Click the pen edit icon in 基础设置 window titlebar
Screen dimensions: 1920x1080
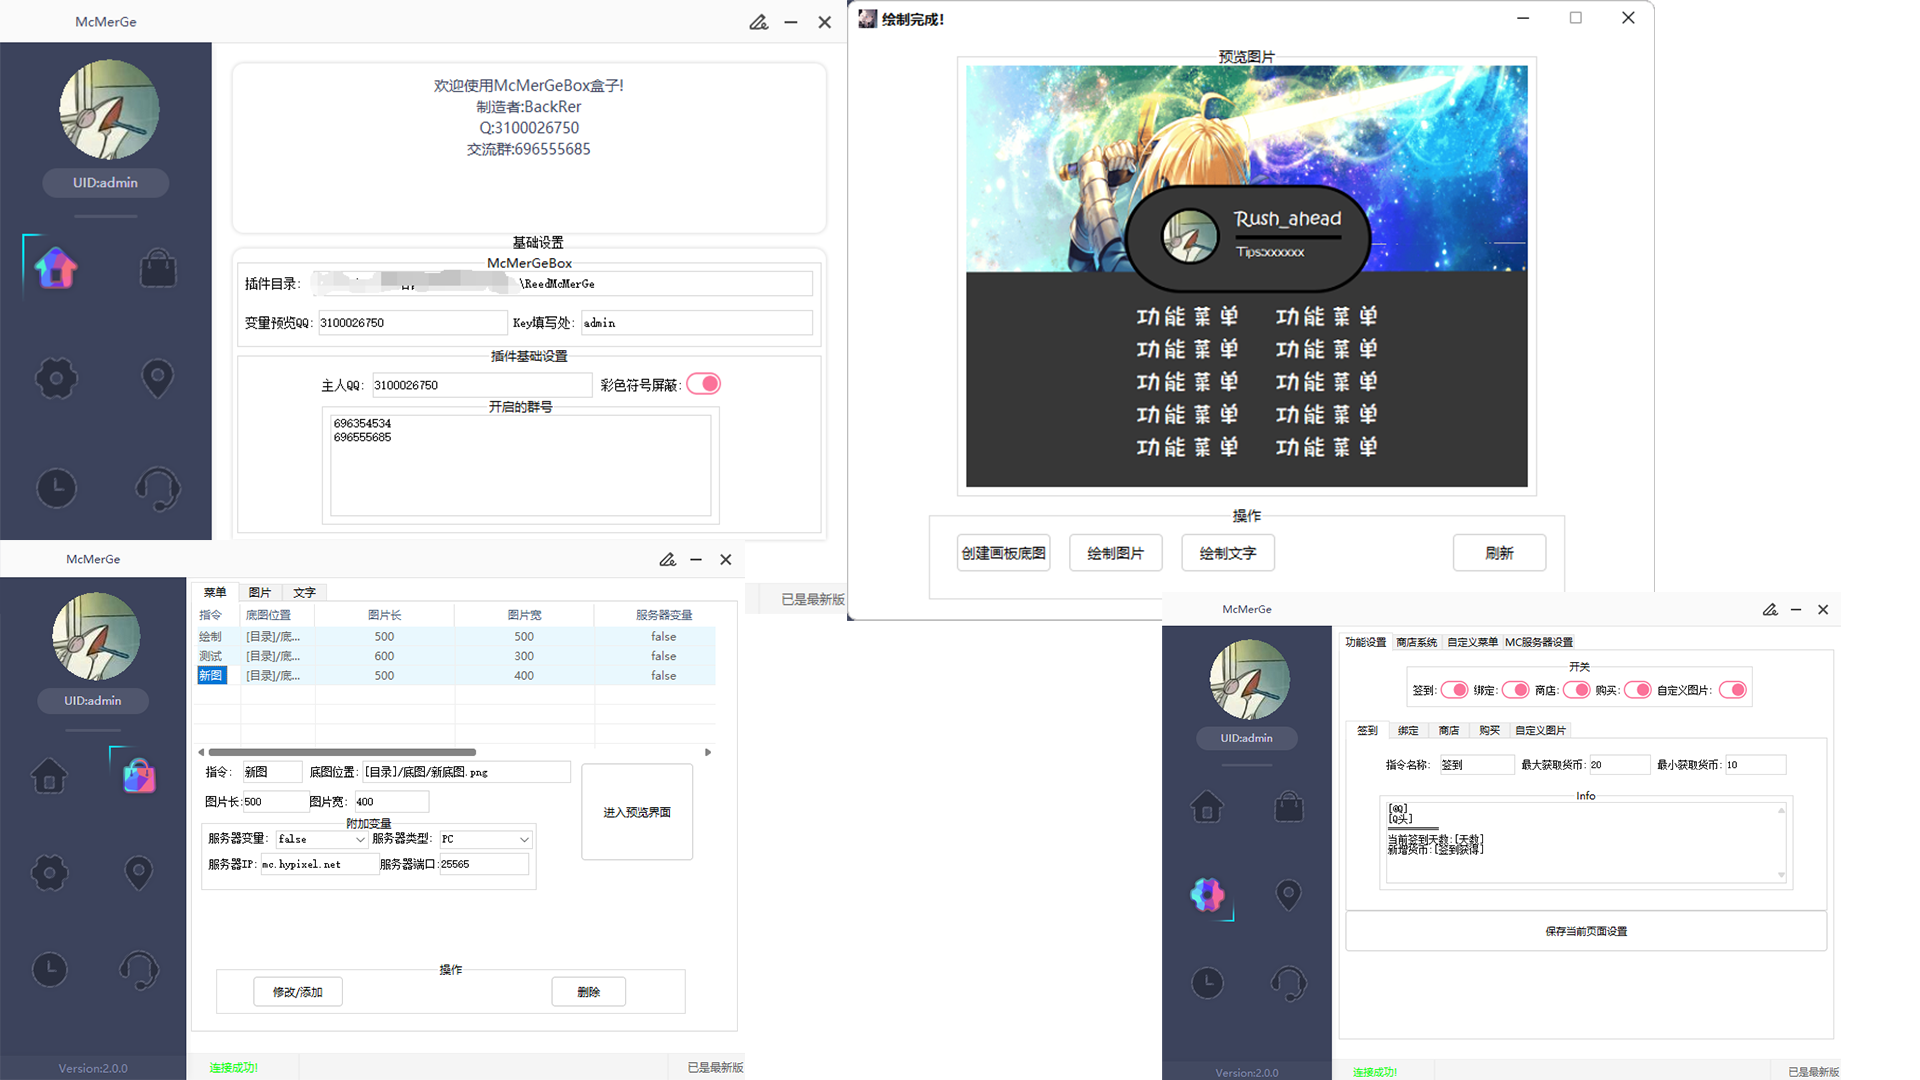tap(759, 22)
